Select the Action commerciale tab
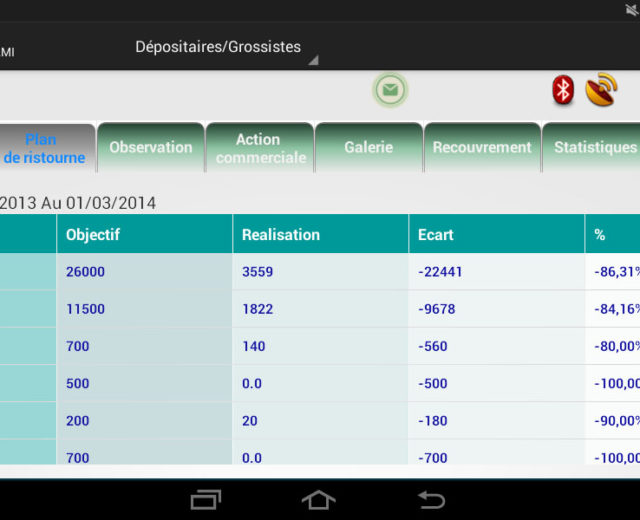Viewport: 640px width, 520px height. pos(260,148)
